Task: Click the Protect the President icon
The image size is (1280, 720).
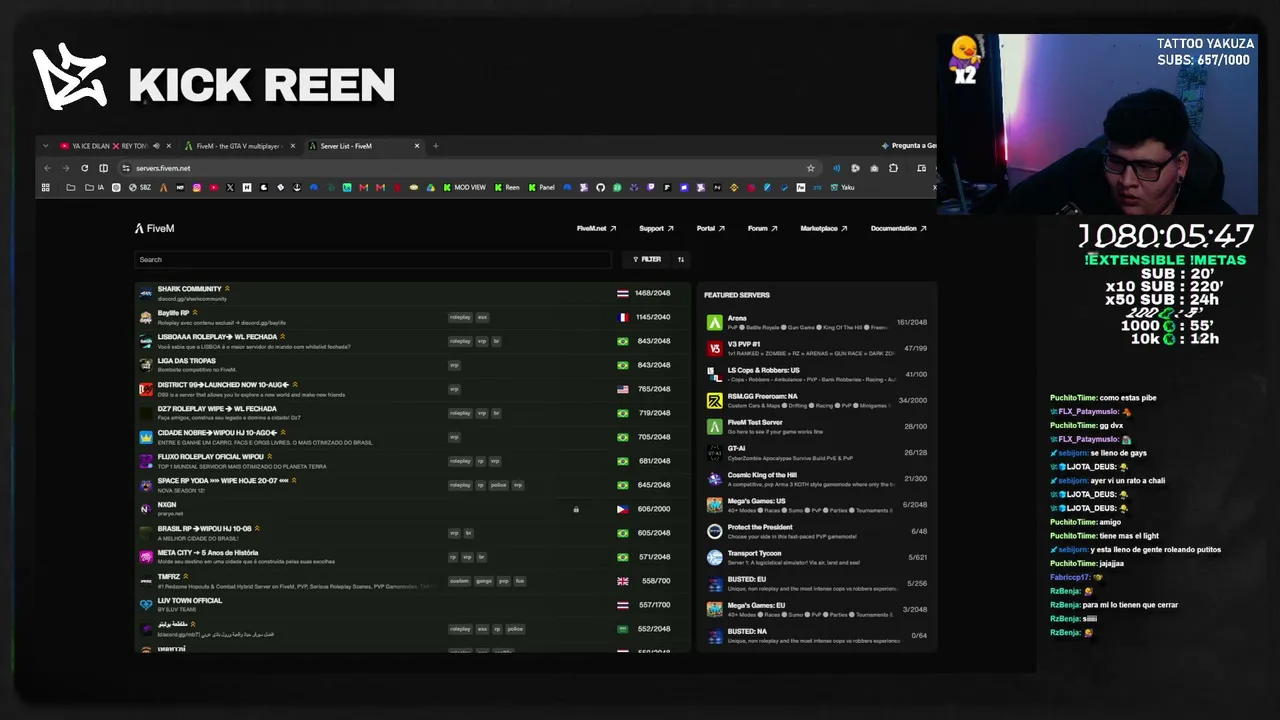Action: coord(714,531)
